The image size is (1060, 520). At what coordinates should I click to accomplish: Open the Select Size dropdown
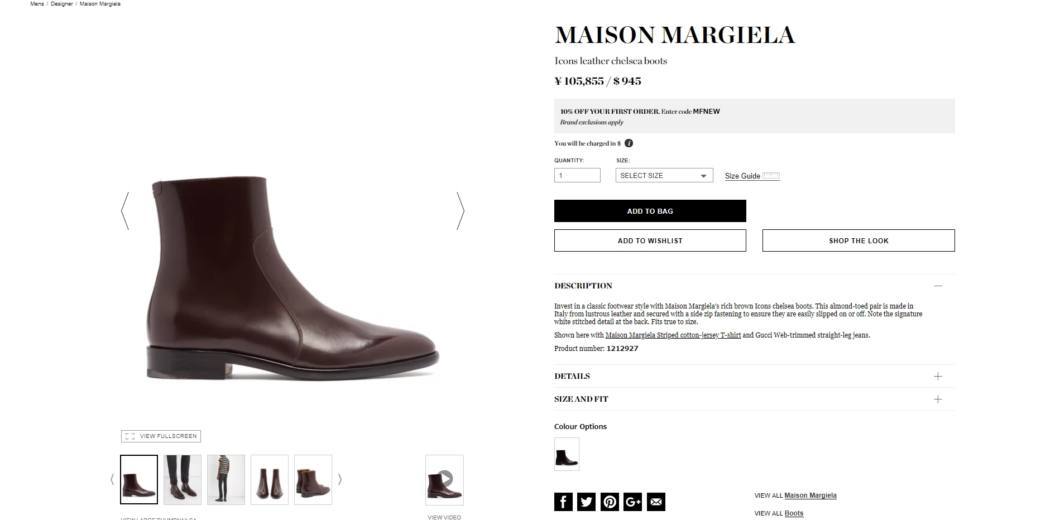[664, 176]
